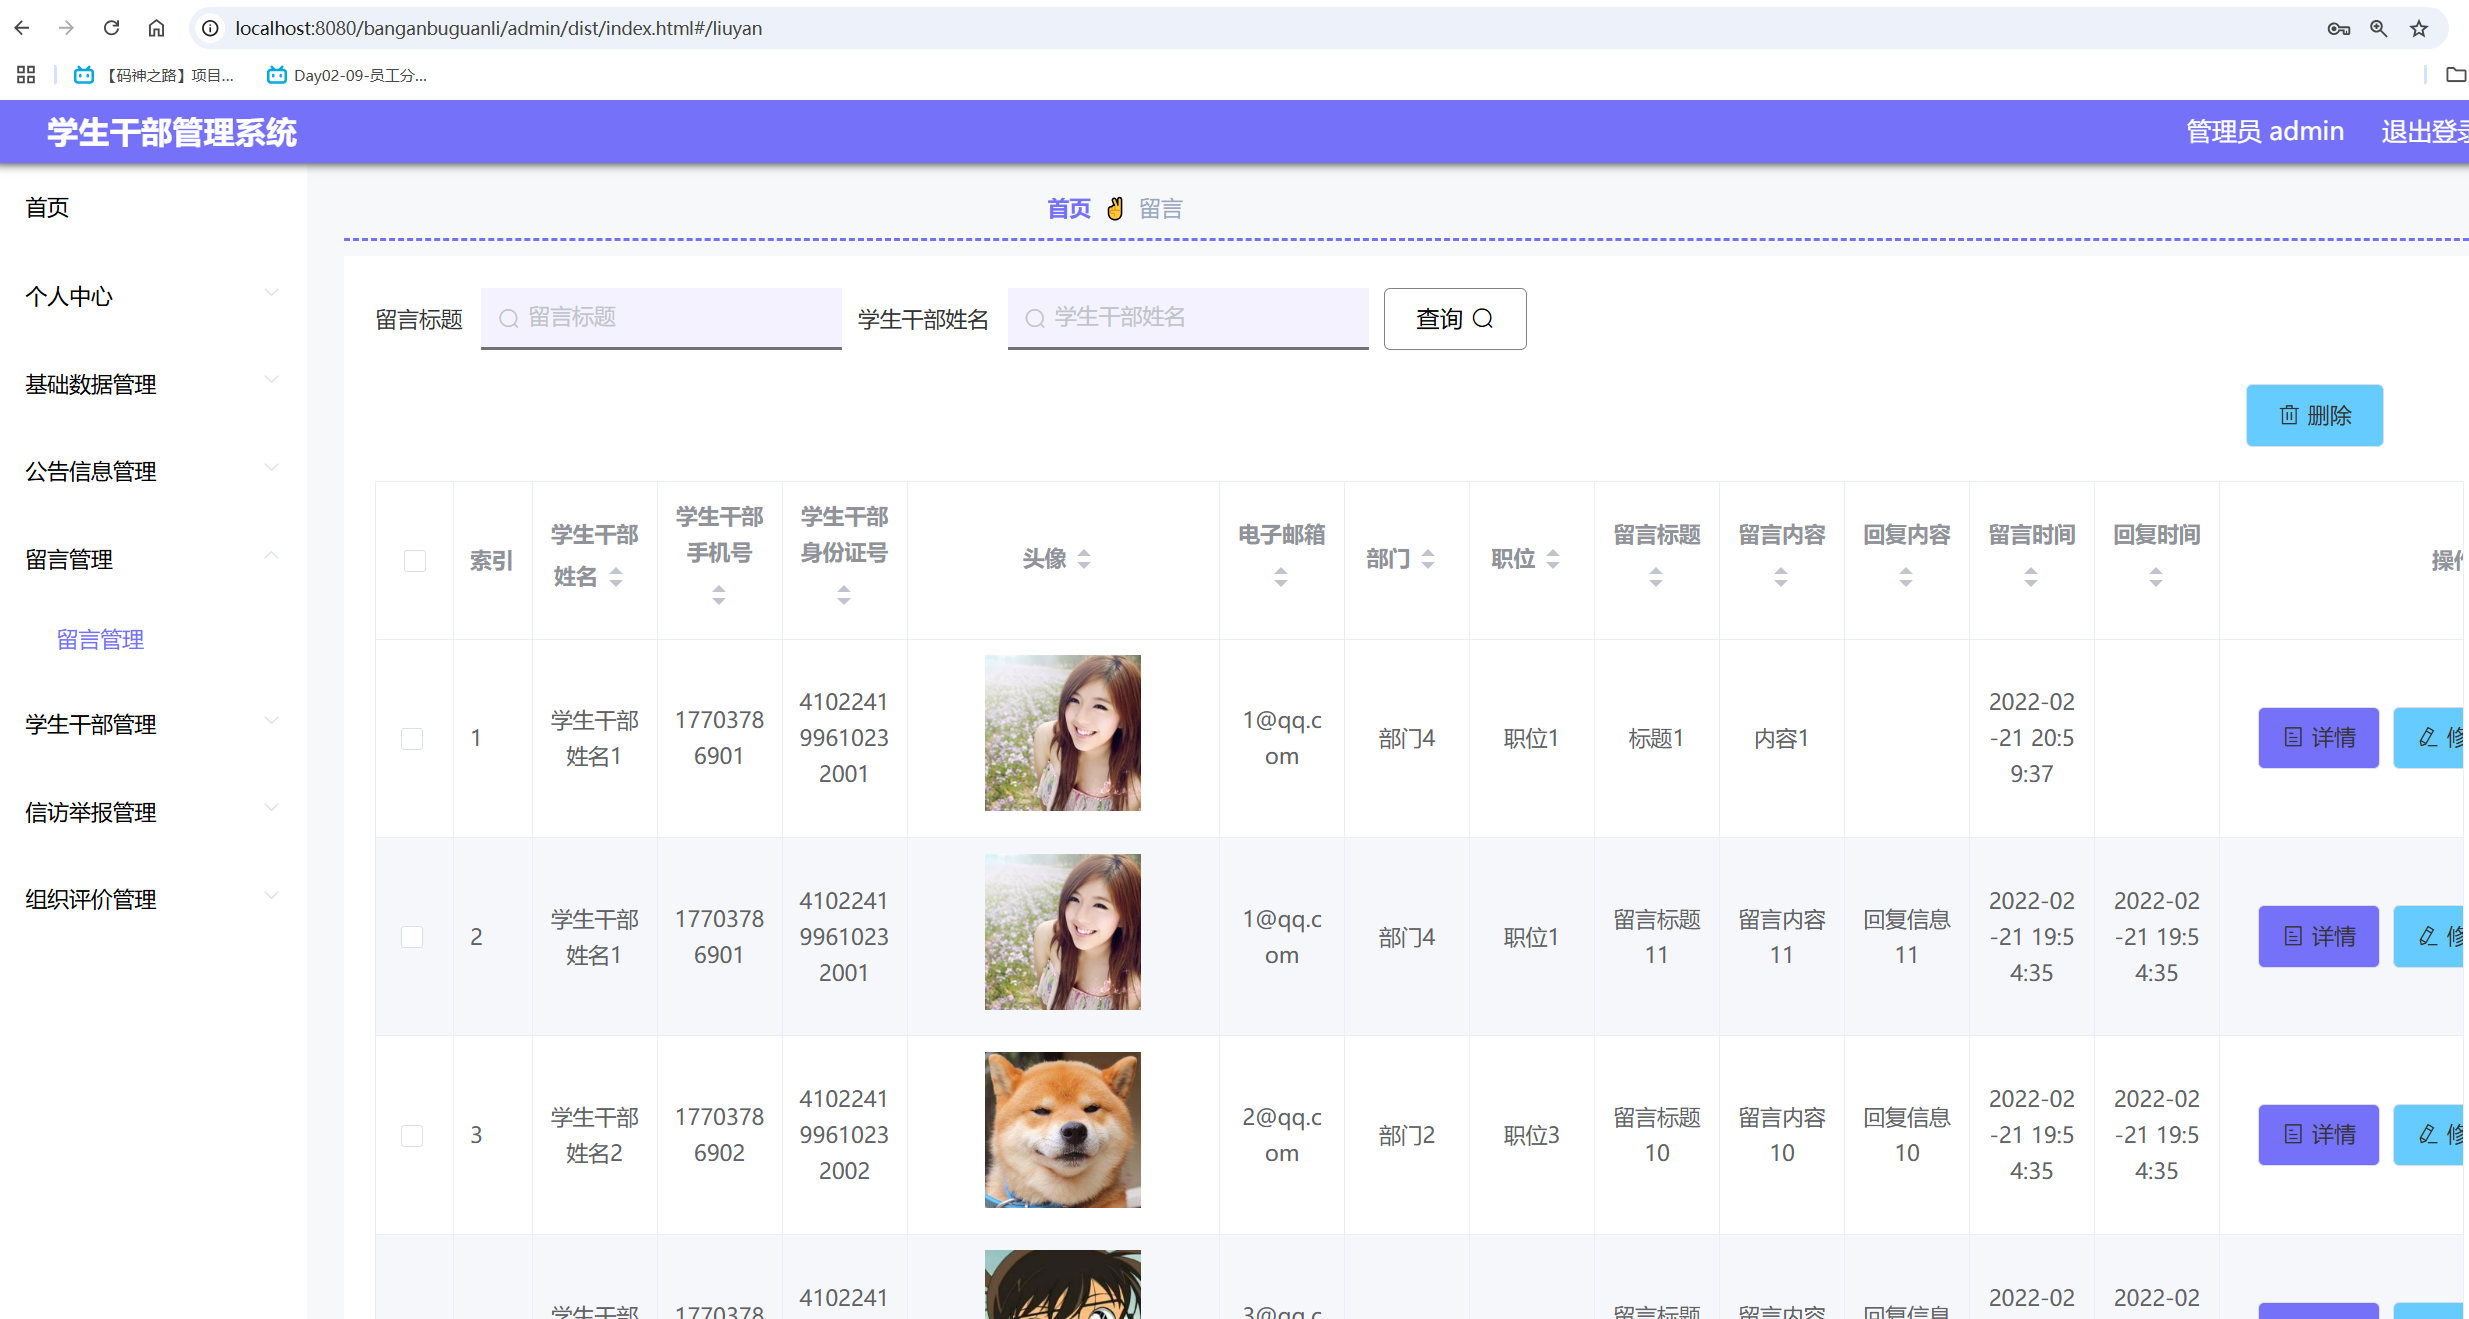Select the 留言管理 submenu item
Screen dimensions: 2469x1319
[100, 639]
